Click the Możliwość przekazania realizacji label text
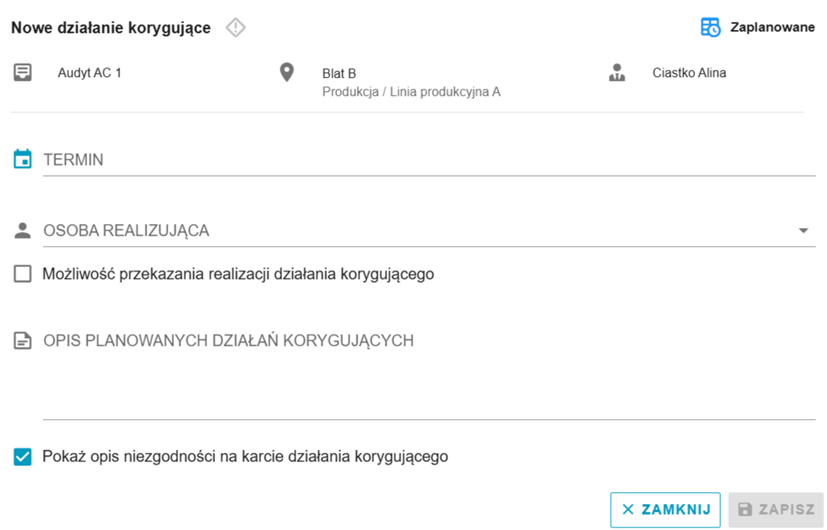Screen dimensions: 827x530 [238, 274]
